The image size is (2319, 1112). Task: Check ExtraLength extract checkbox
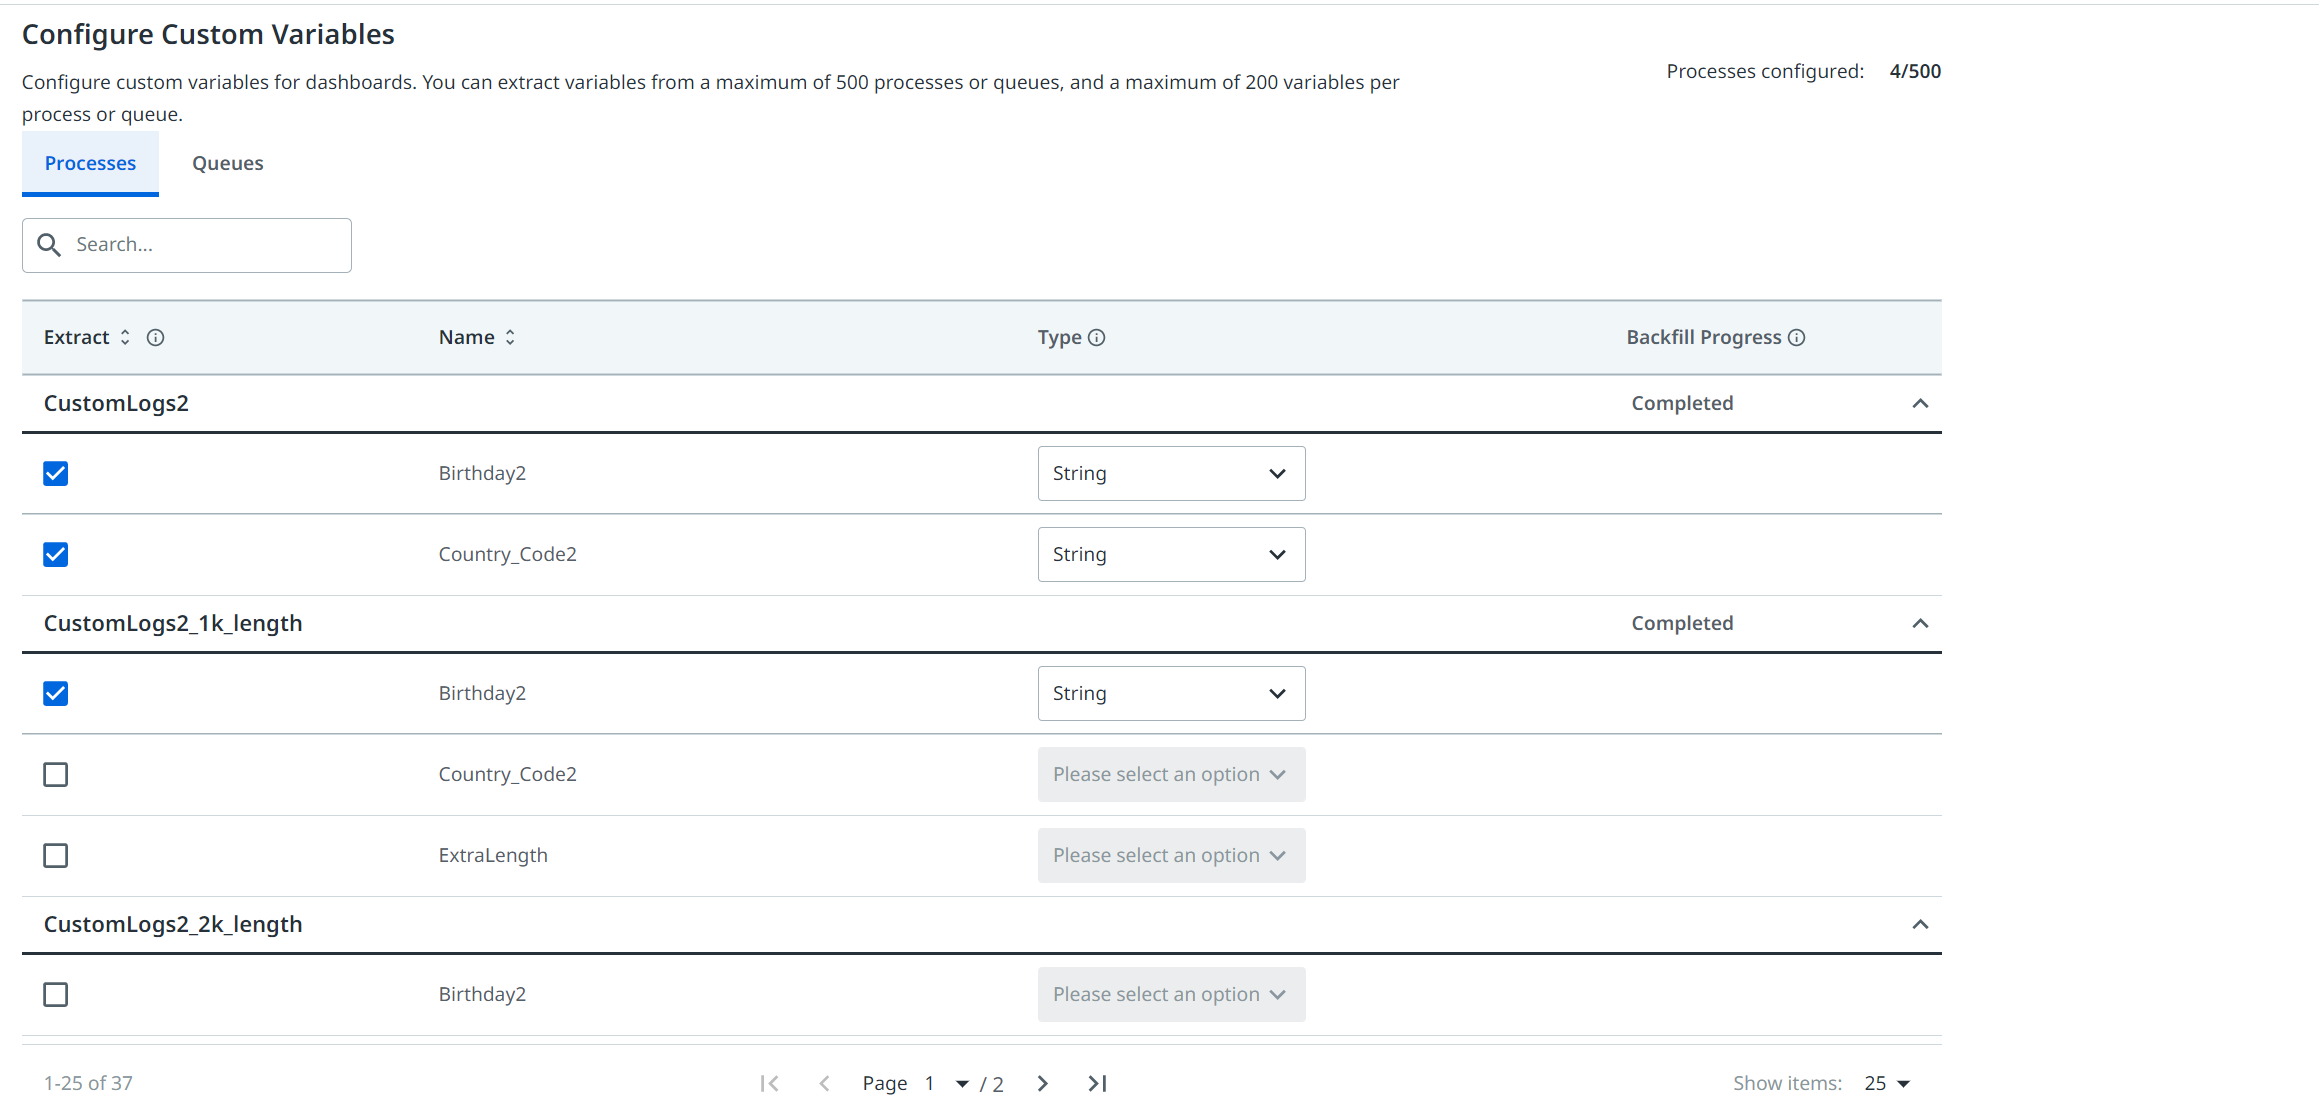pyautogui.click(x=56, y=855)
